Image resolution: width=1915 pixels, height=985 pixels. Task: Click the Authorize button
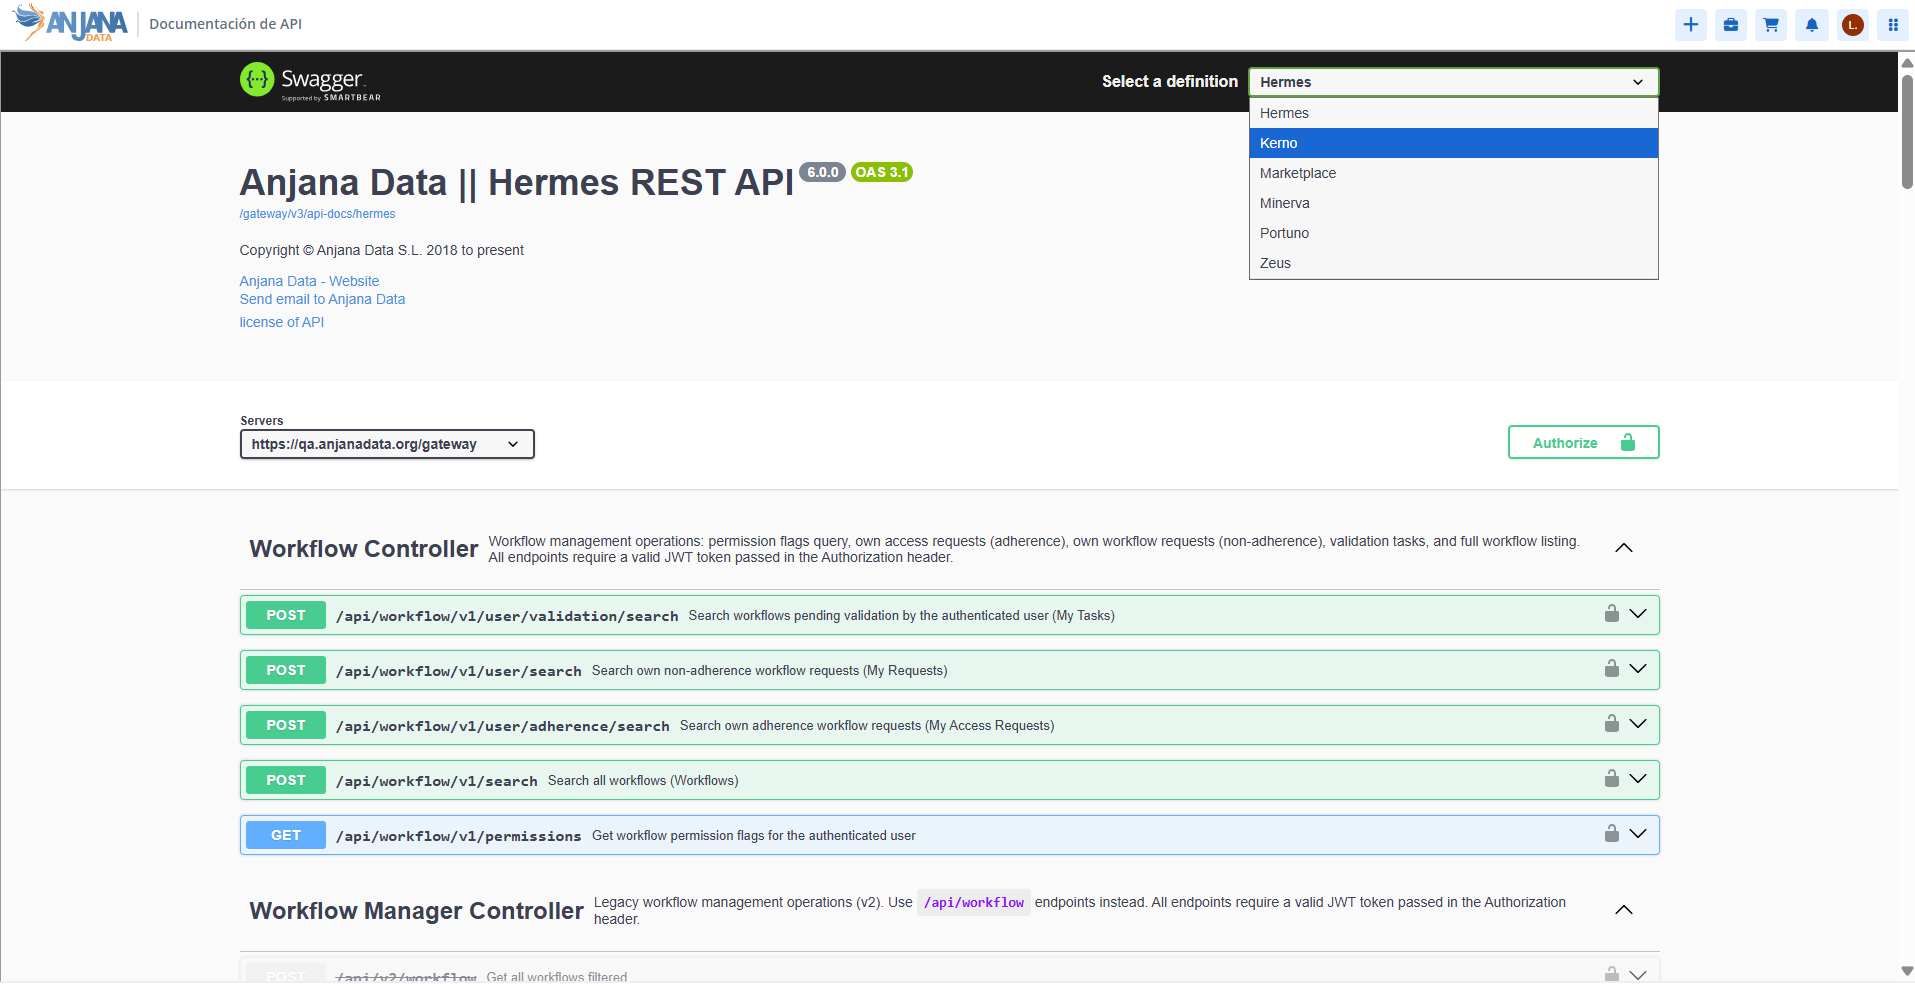(x=1583, y=443)
